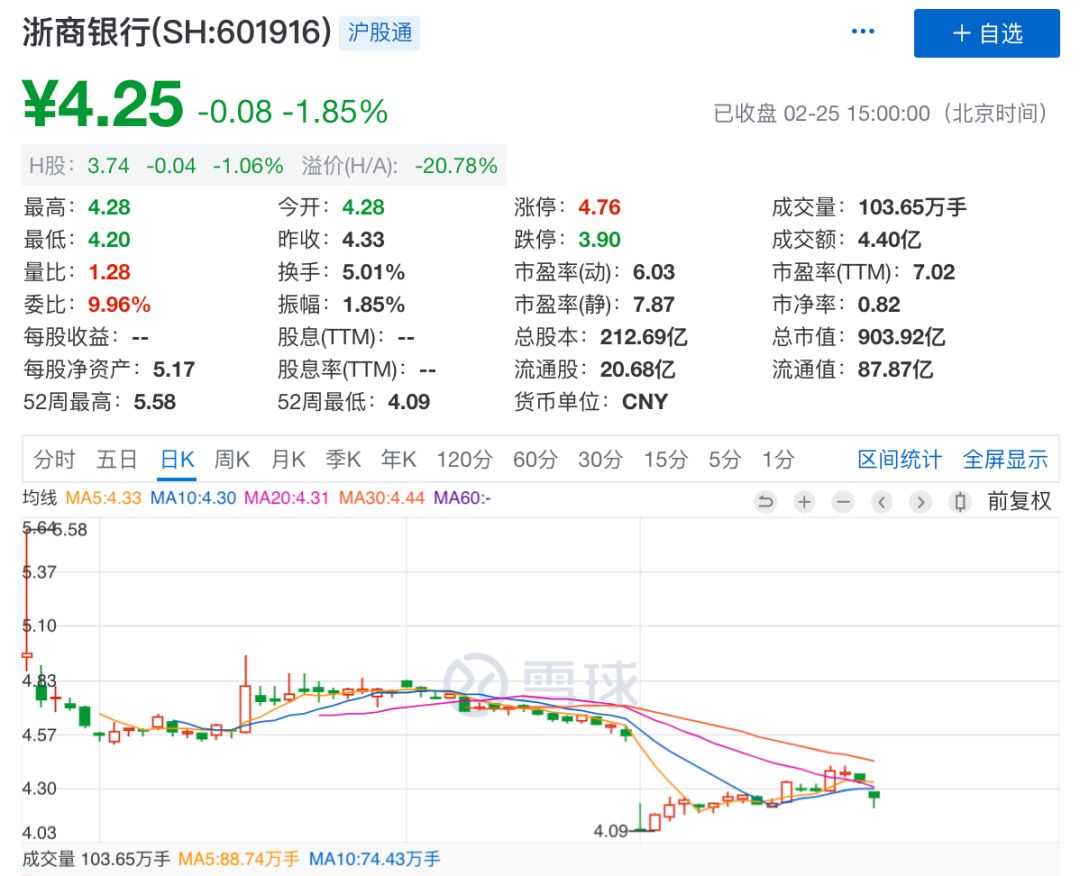Viewport: 1080px width, 876px height.
Task: Select the 五日 chart tab
Action: coord(117,459)
